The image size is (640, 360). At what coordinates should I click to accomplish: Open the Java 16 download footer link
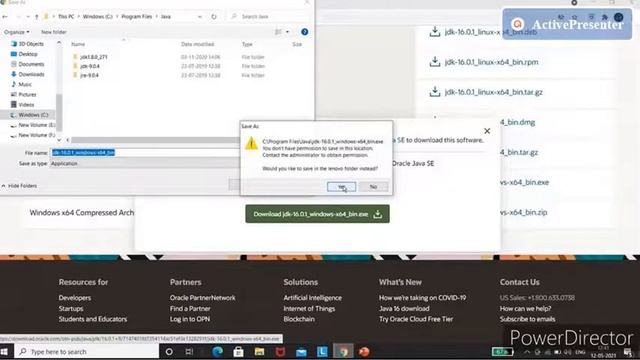404,309
